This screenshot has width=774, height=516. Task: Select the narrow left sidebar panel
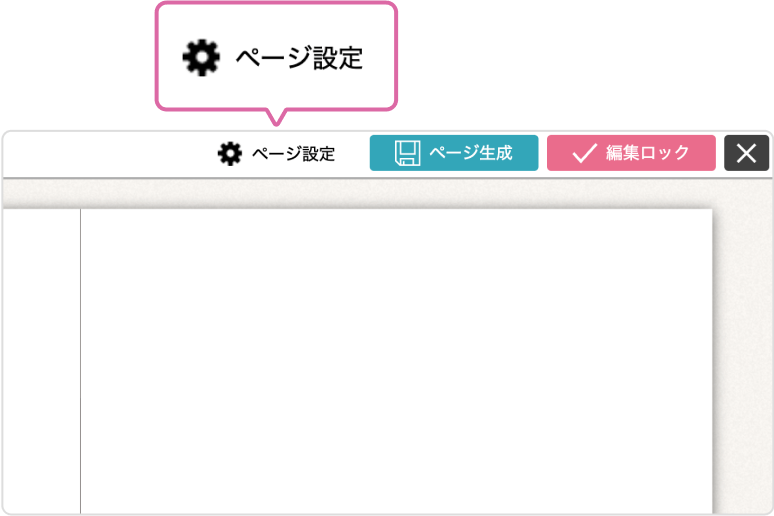click(41, 361)
